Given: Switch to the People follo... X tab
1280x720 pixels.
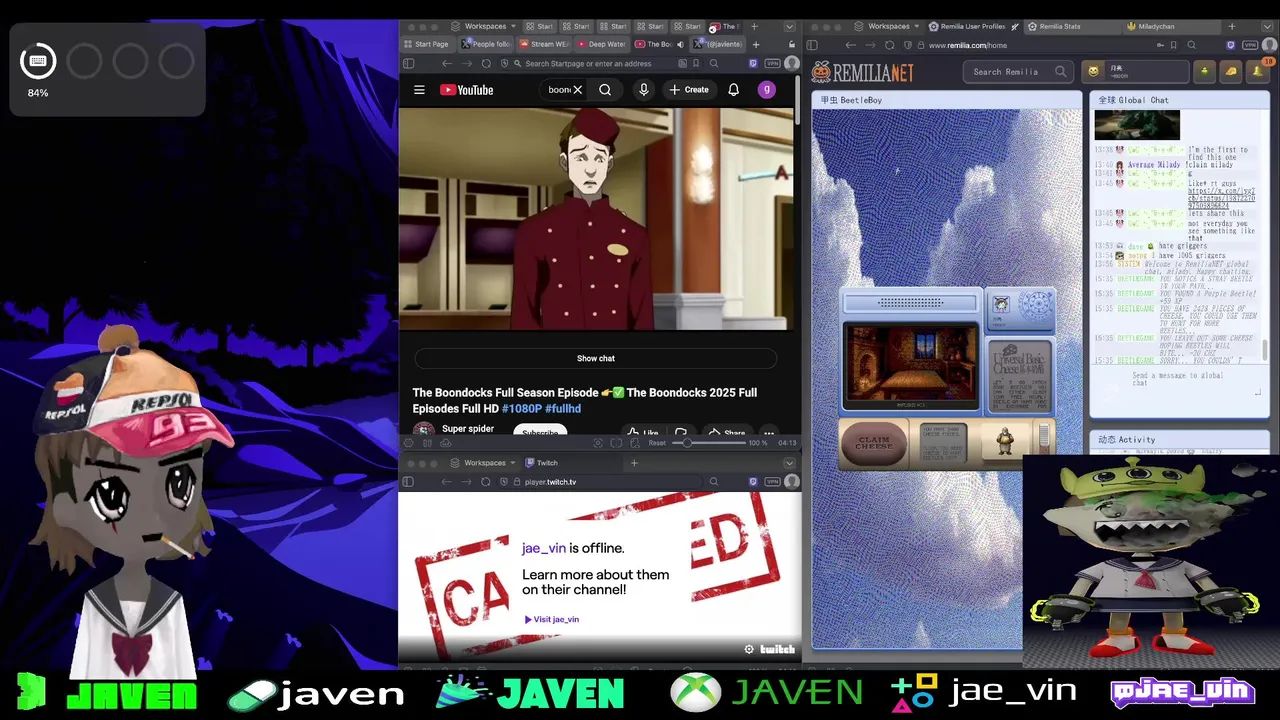Looking at the screenshot, I should click(x=486, y=44).
